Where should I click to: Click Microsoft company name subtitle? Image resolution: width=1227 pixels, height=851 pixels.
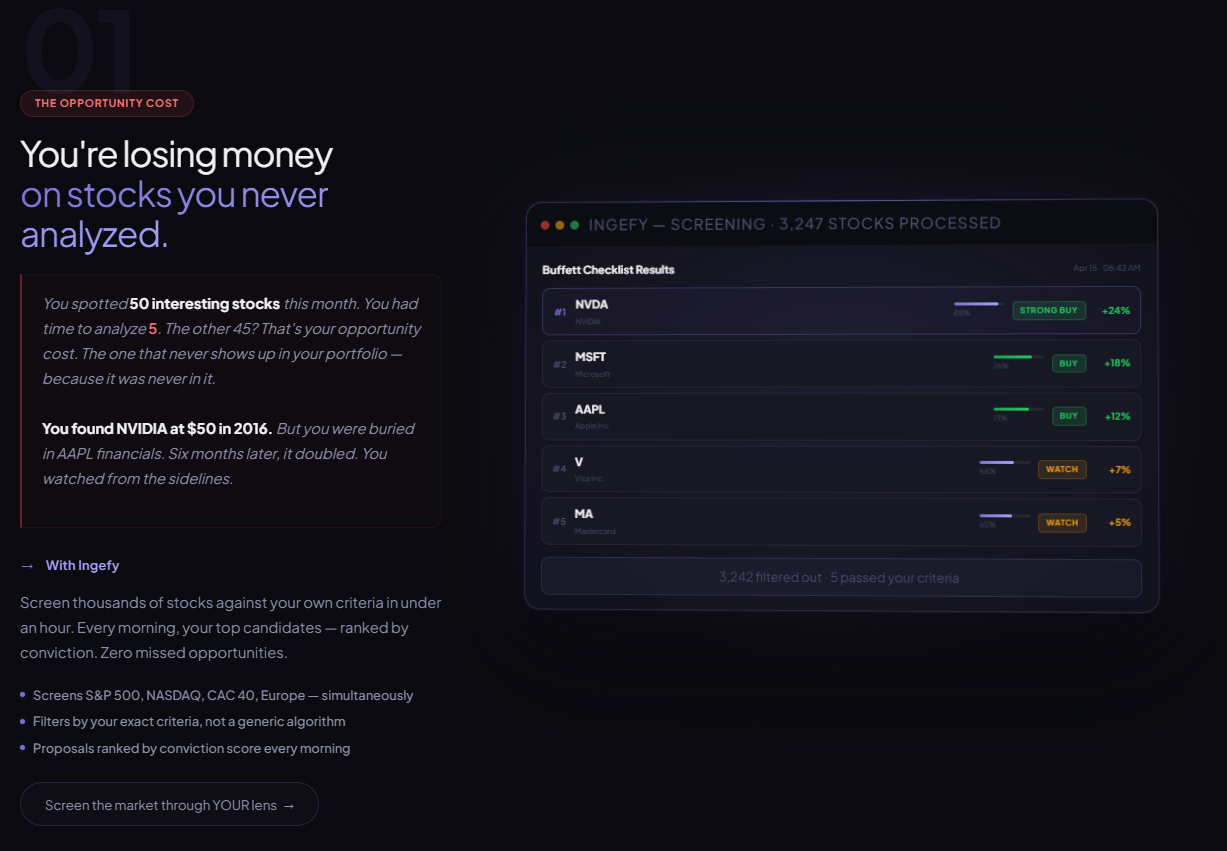[x=592, y=374]
